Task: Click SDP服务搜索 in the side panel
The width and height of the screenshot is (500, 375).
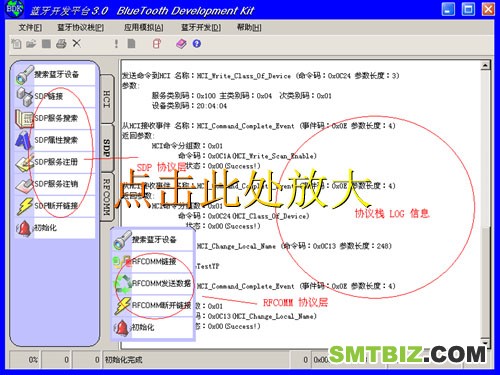Action: [55, 118]
